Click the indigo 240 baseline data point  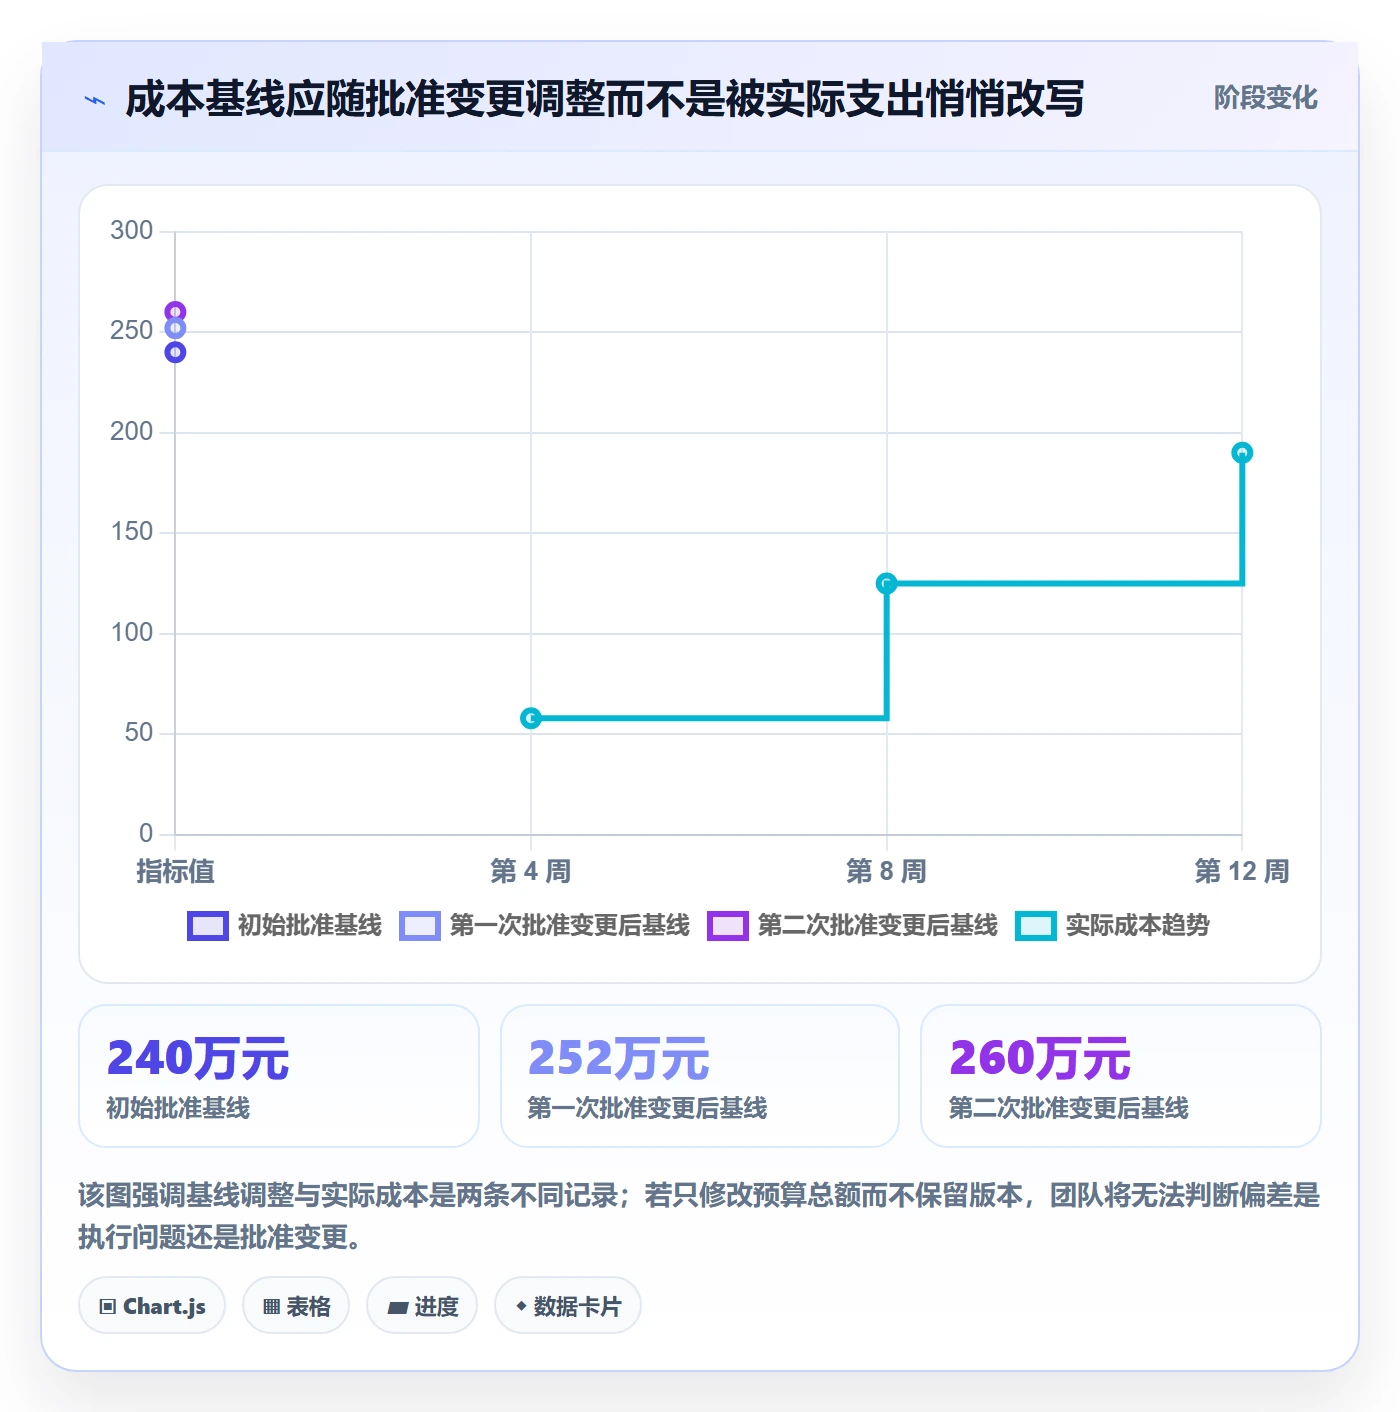pyautogui.click(x=175, y=352)
